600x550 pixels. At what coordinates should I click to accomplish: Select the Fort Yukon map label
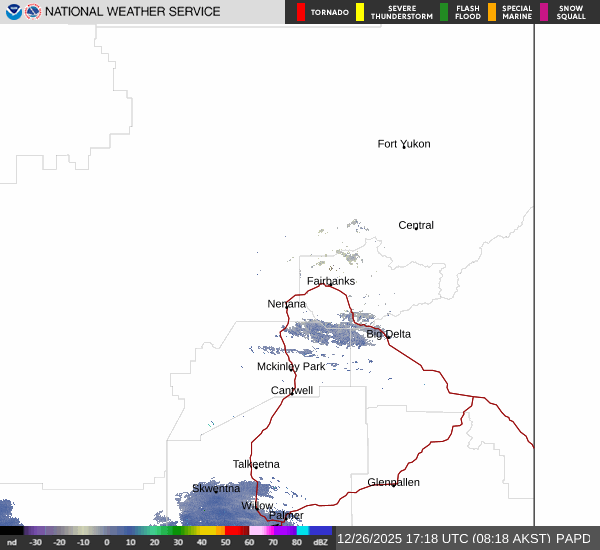click(403, 144)
